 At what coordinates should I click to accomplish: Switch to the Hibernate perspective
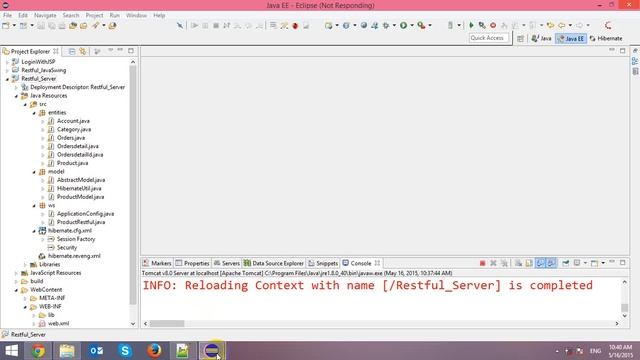[606, 38]
